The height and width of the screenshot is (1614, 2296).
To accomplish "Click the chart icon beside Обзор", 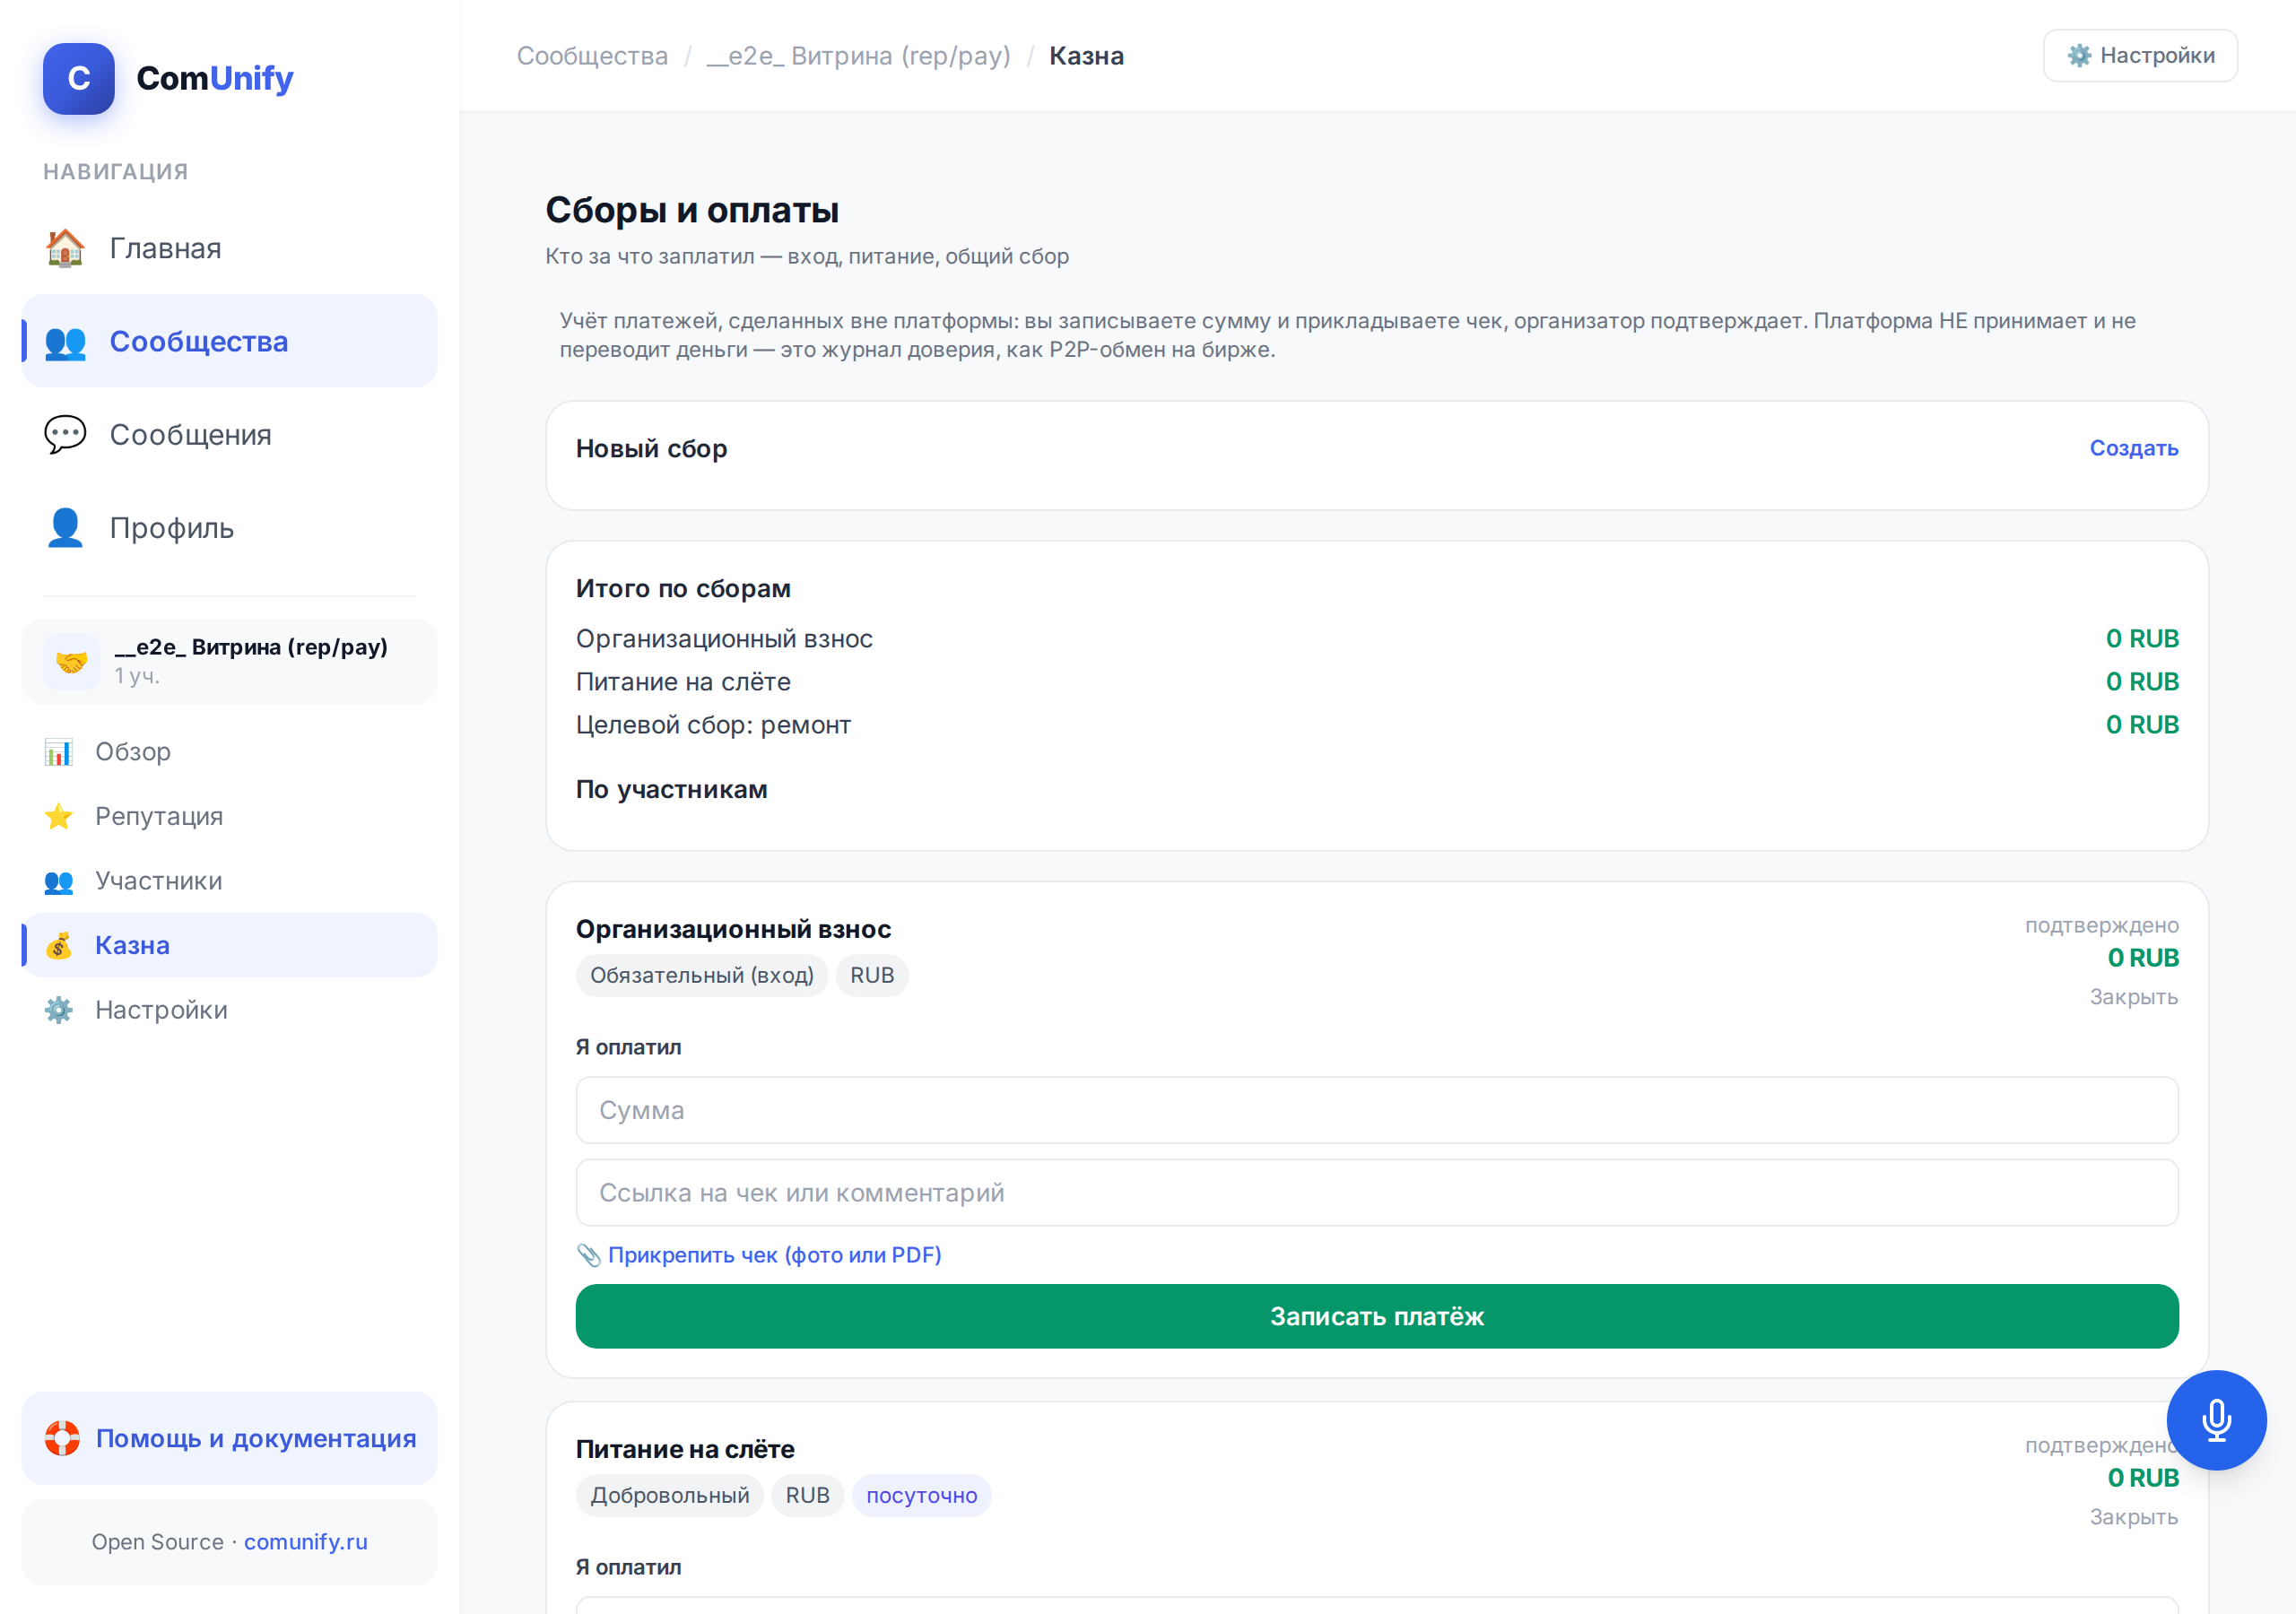I will point(59,752).
